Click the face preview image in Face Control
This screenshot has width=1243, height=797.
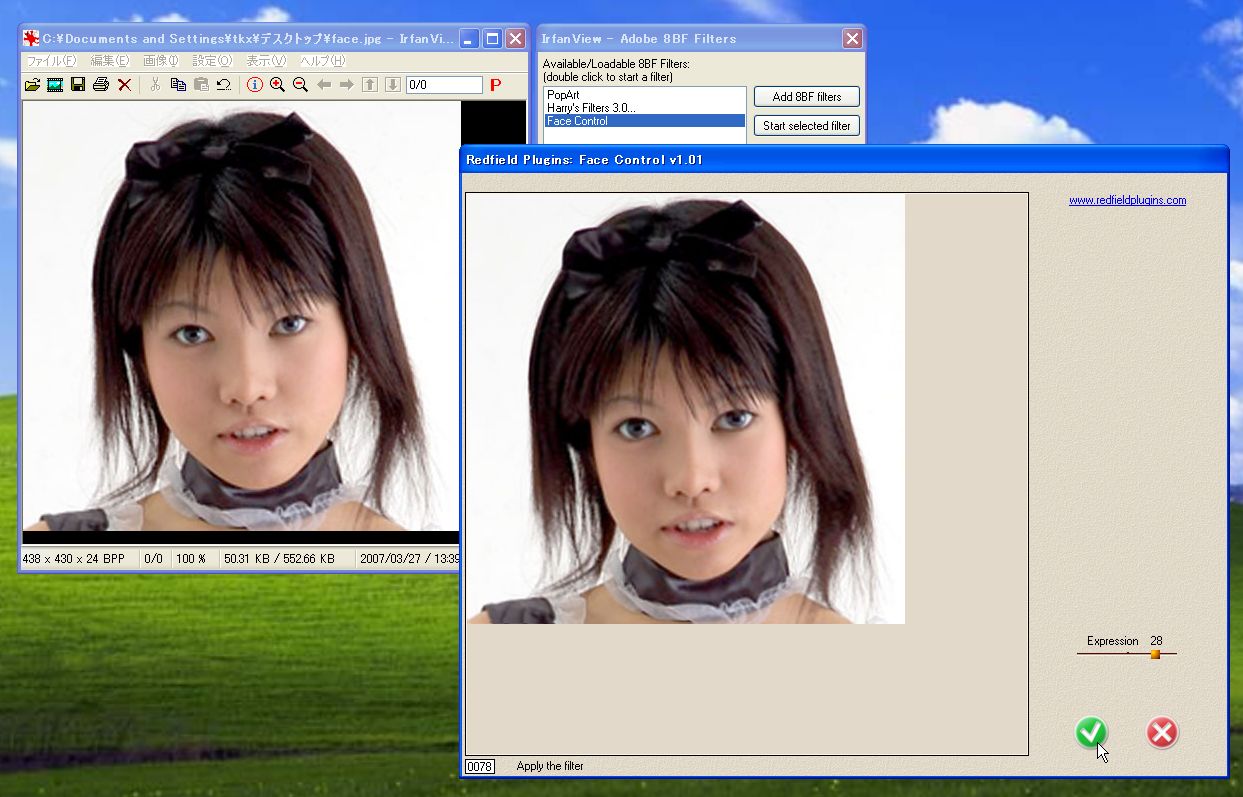point(686,409)
